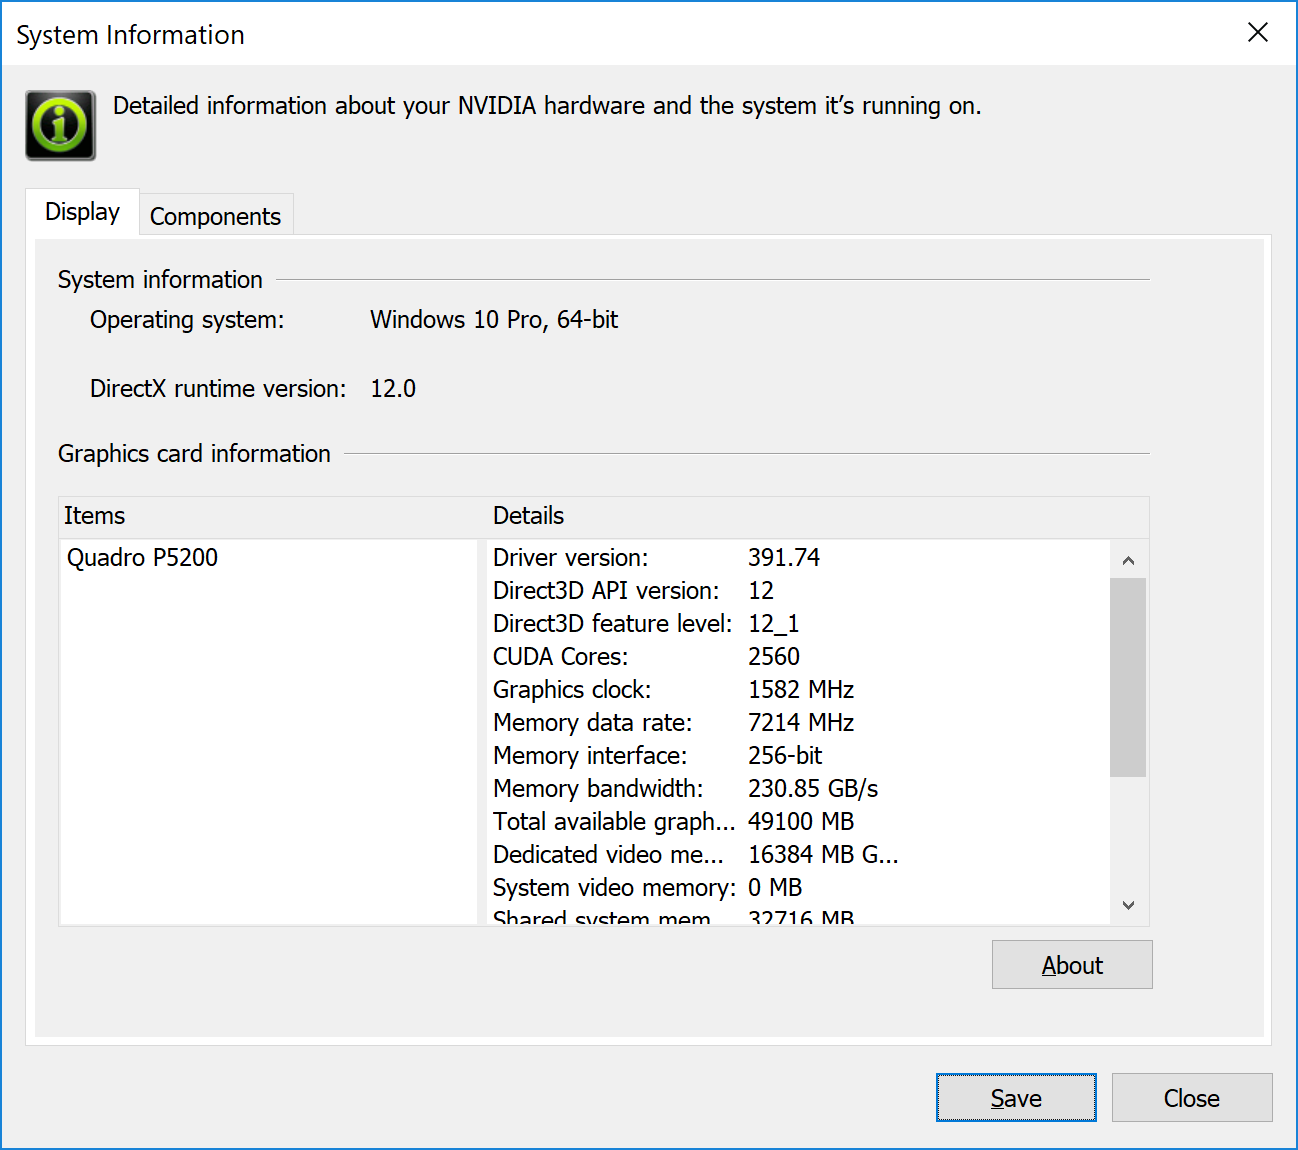The image size is (1298, 1150).
Task: Select the Memory bandwidth row
Action: [x=798, y=789]
